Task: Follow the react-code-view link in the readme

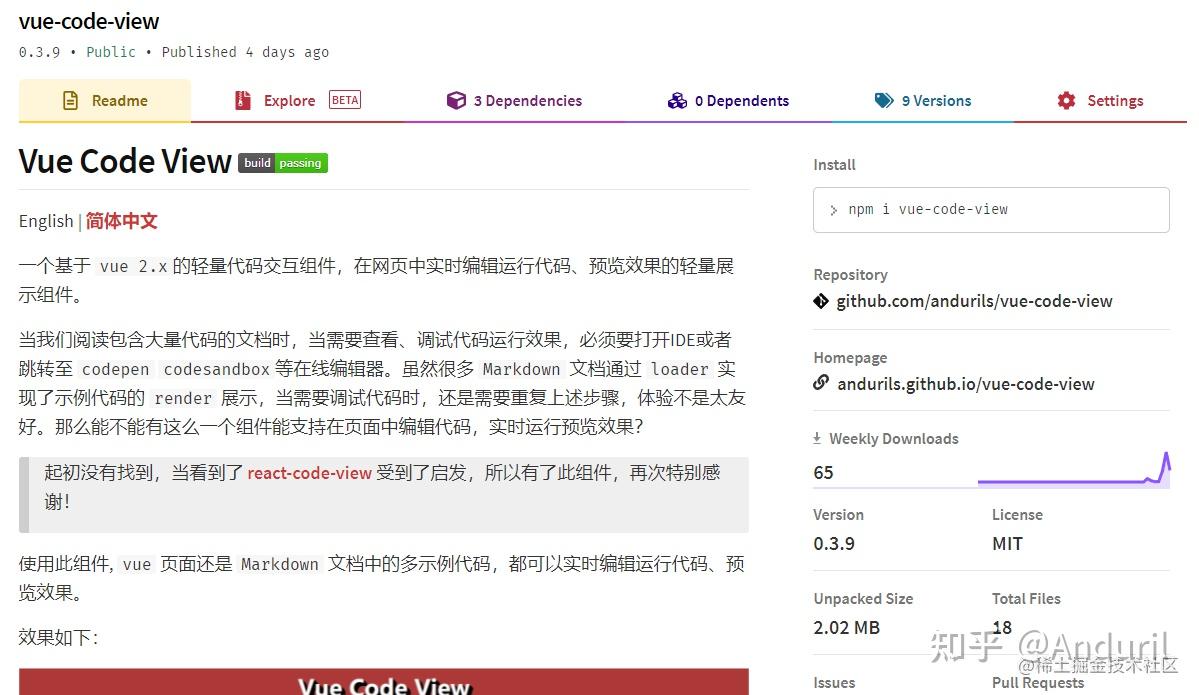Action: tap(310, 472)
